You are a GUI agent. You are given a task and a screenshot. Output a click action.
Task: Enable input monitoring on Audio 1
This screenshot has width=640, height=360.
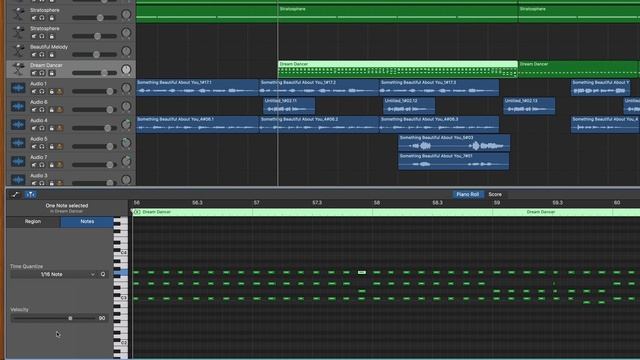(x=60, y=91)
